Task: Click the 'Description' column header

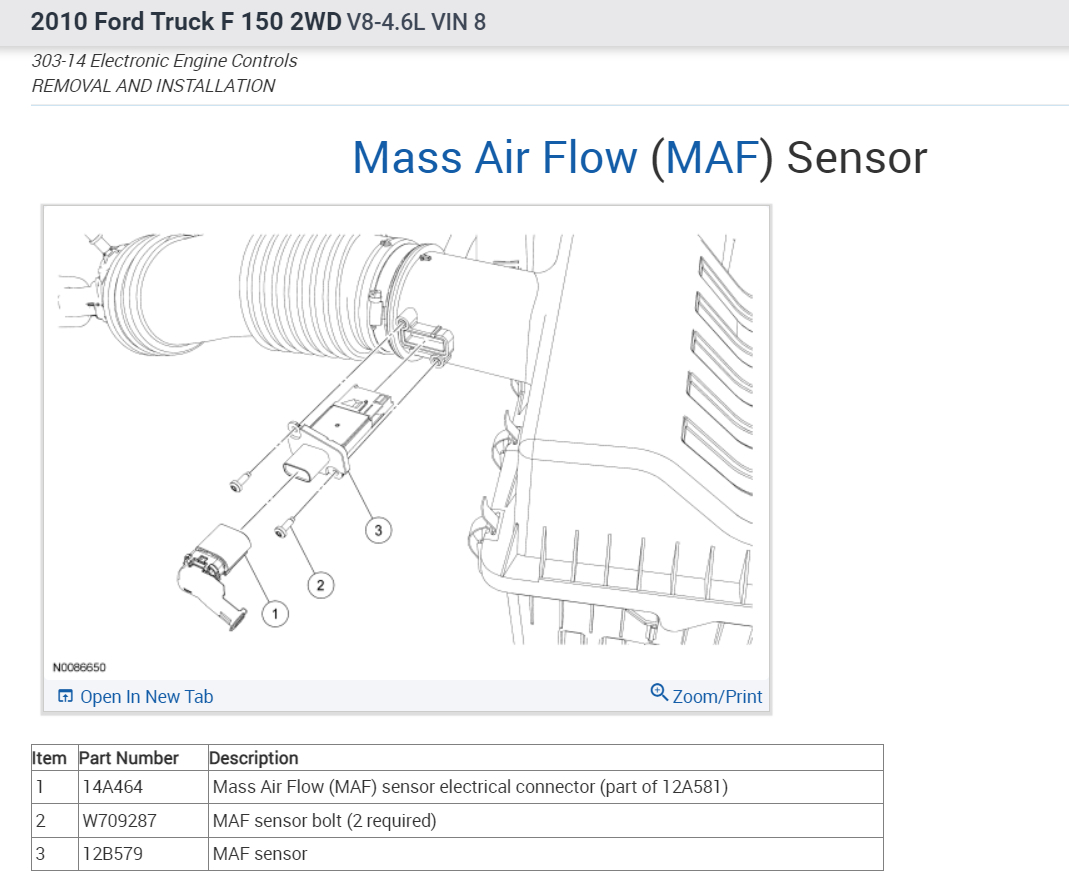Action: click(255, 758)
